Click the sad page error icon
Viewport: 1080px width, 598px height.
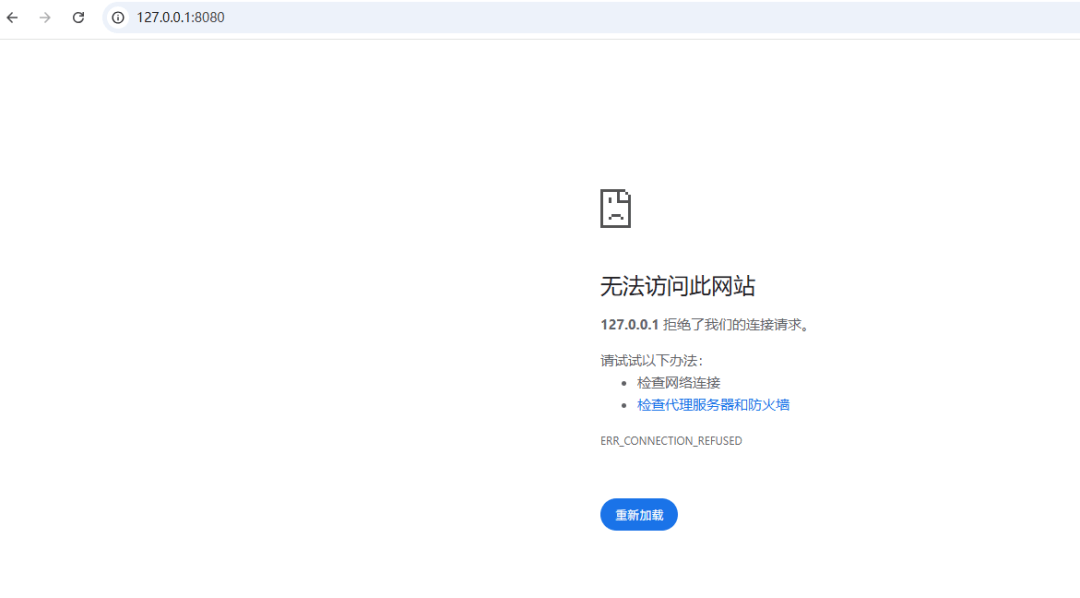(615, 208)
